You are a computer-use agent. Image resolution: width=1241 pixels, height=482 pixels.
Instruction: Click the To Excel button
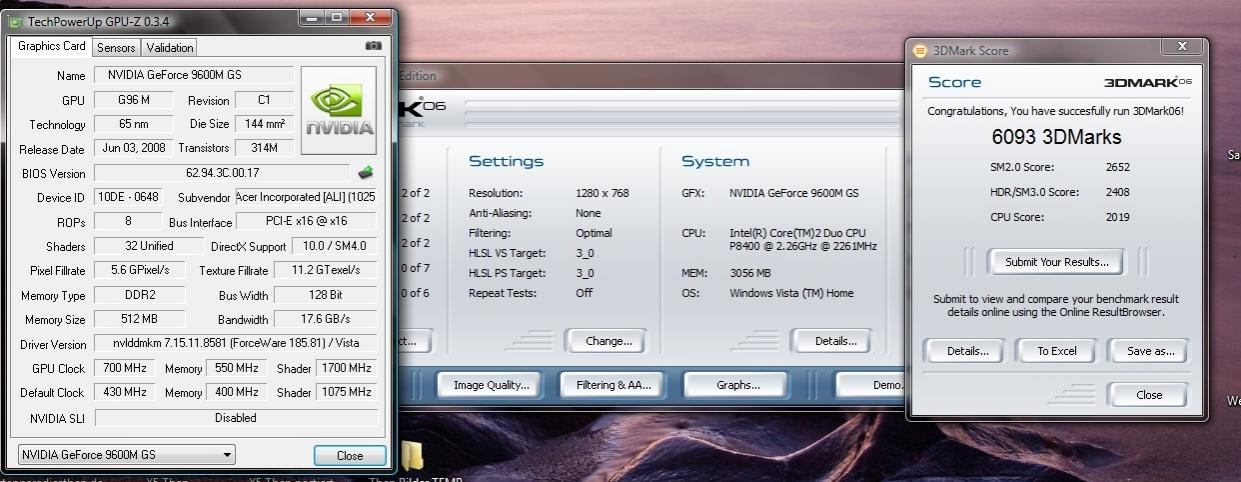click(x=1056, y=351)
